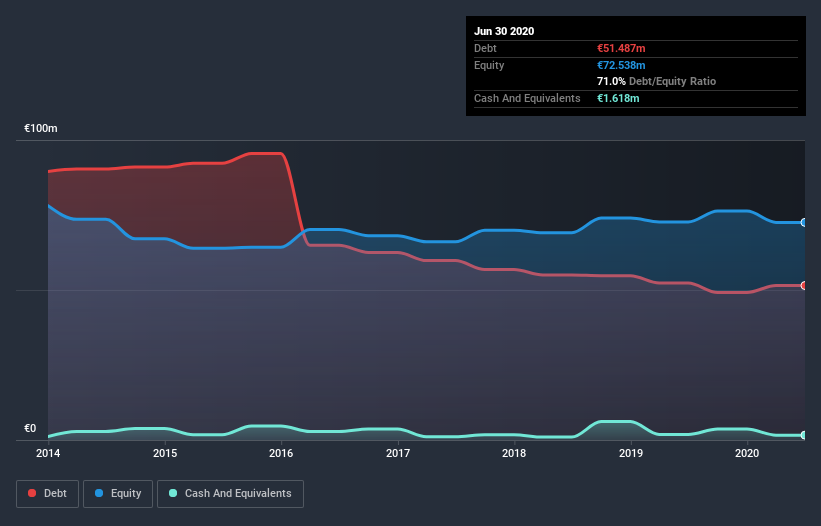Click the 2020 x-axis label
The image size is (821, 526).
tap(747, 453)
